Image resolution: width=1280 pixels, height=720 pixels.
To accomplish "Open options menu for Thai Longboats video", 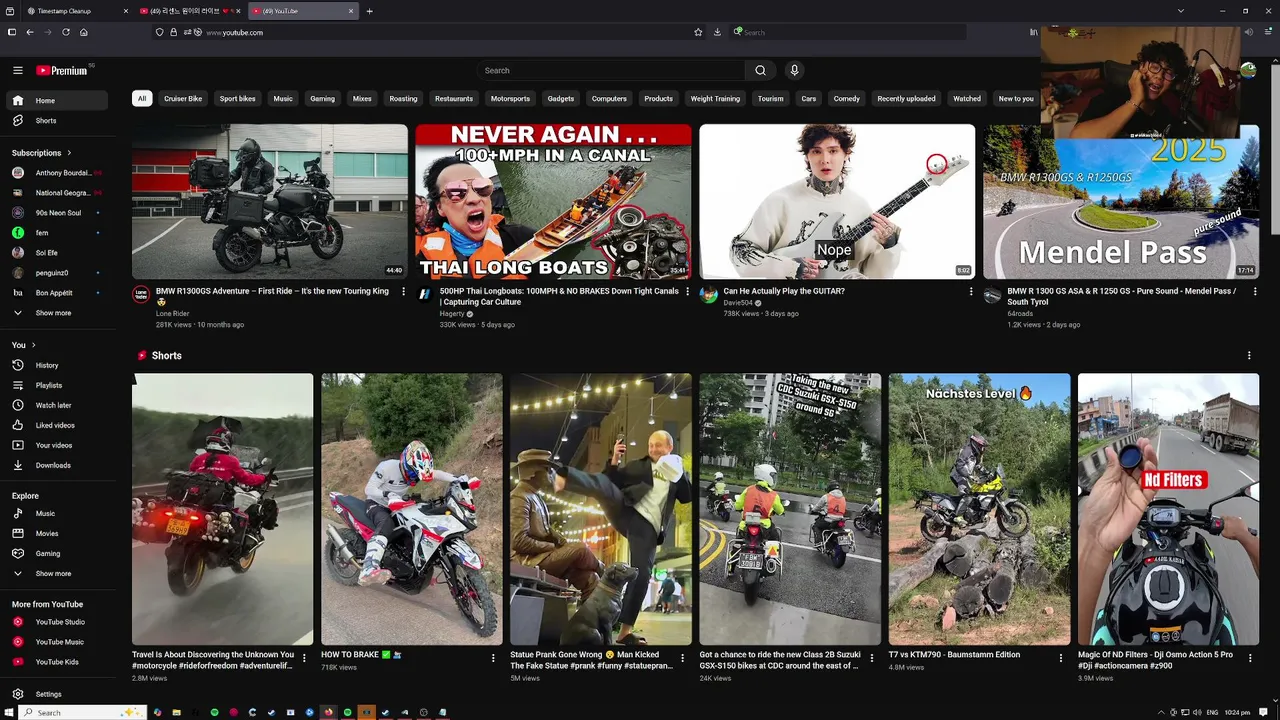I will 687,292.
